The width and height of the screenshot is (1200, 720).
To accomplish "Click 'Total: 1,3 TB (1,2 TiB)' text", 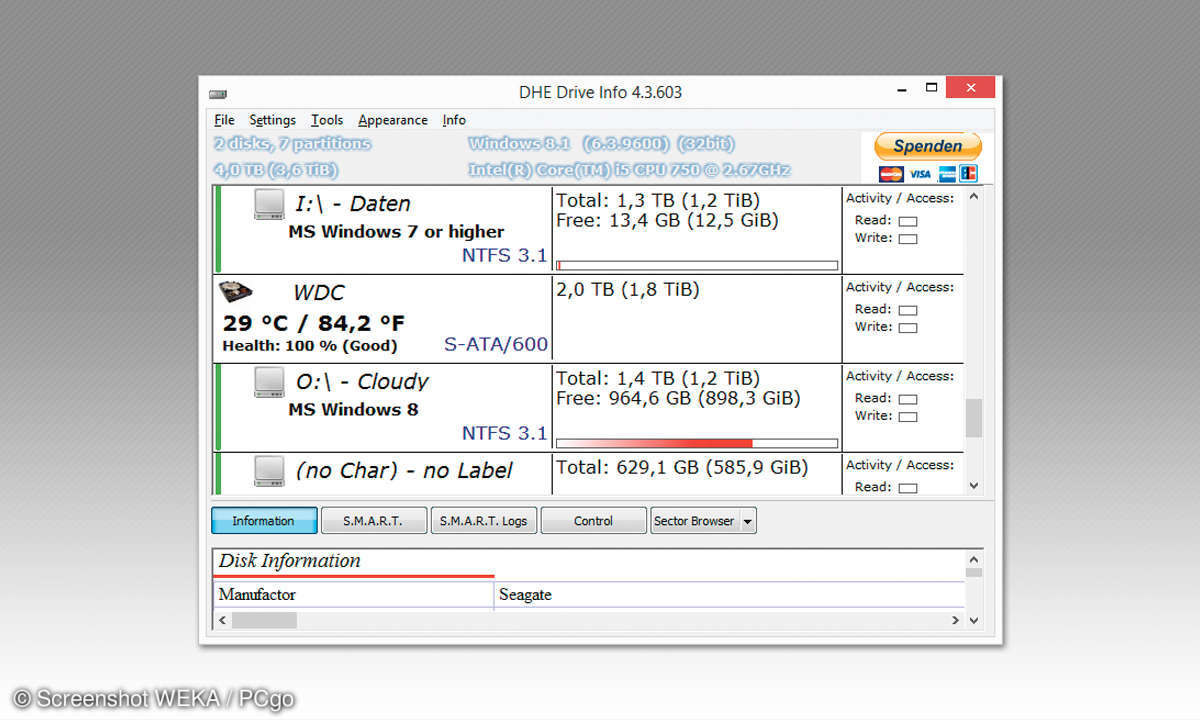I will [658, 201].
